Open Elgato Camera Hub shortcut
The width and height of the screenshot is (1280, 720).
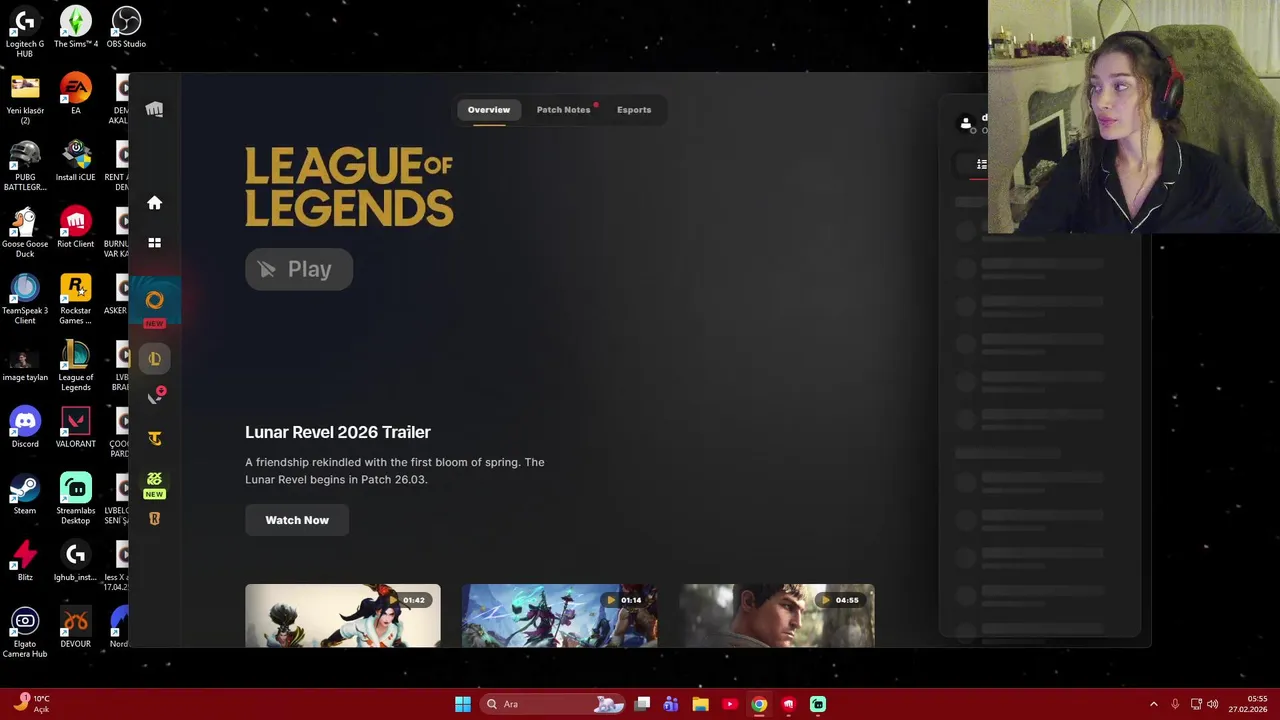click(25, 633)
